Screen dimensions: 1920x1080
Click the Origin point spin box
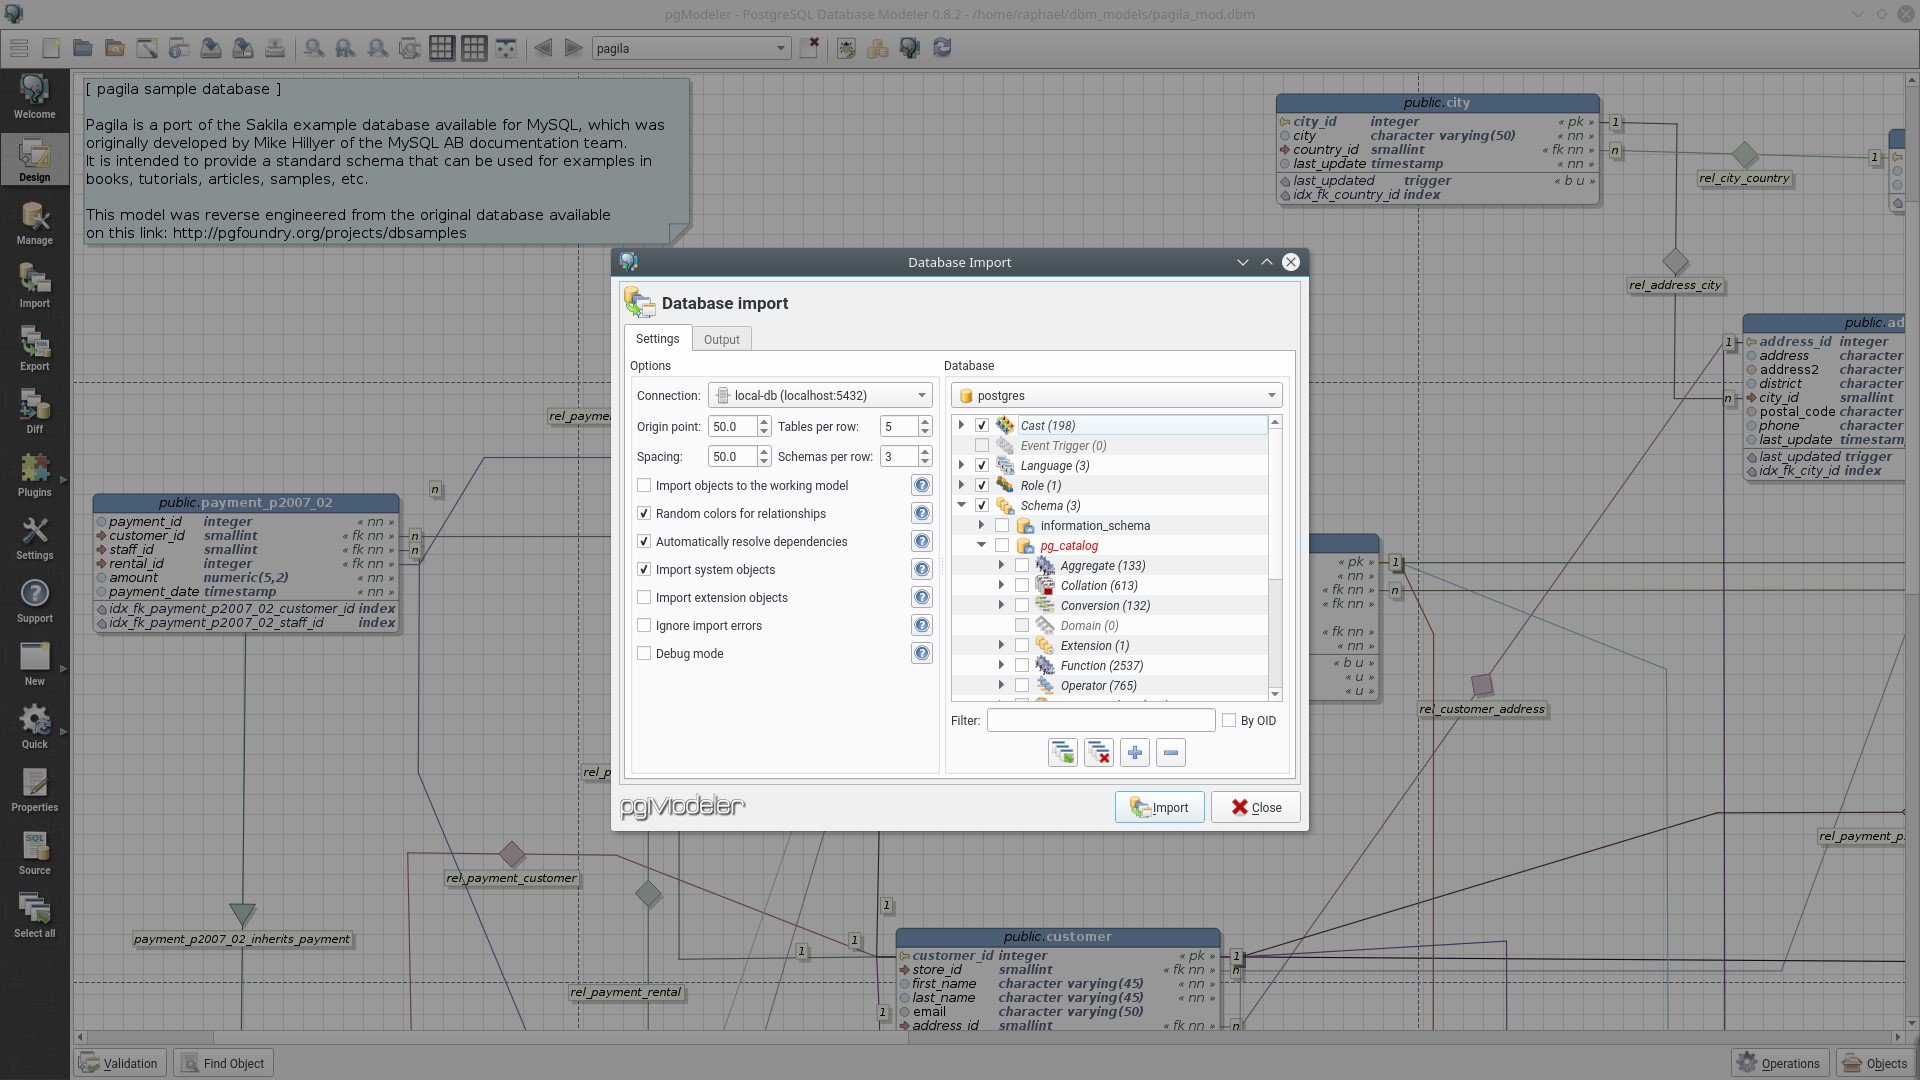[739, 426]
